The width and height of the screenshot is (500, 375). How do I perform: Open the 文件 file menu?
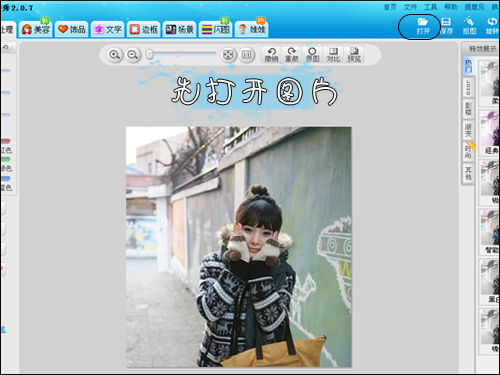[x=410, y=7]
